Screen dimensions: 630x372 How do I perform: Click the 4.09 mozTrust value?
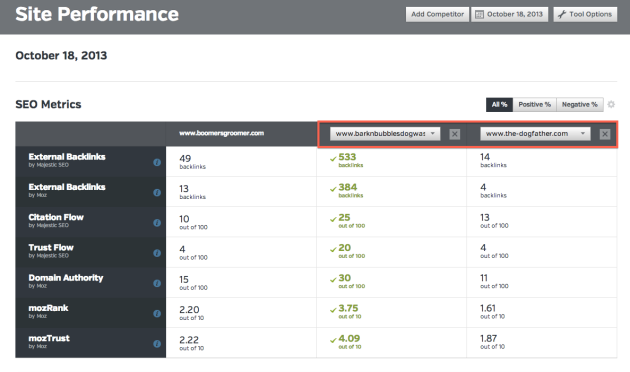(x=349, y=339)
